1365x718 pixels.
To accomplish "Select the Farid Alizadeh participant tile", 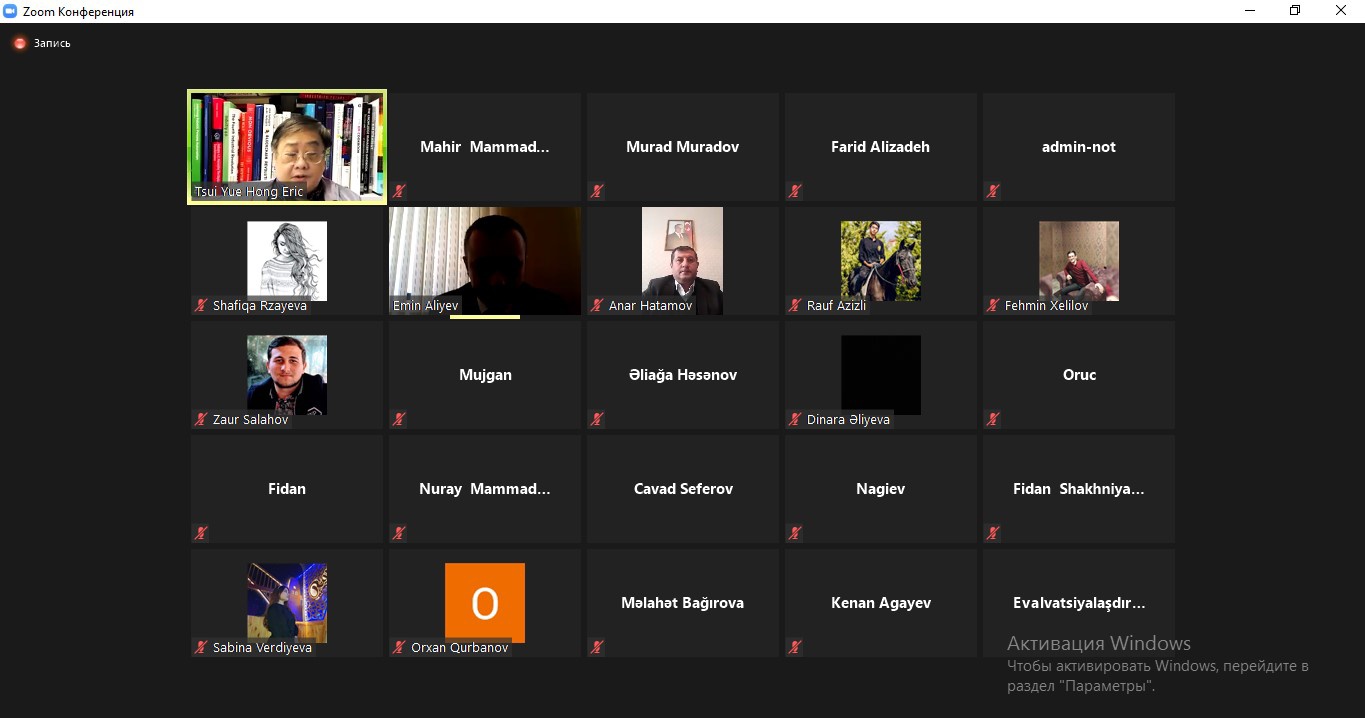I will tap(880, 147).
